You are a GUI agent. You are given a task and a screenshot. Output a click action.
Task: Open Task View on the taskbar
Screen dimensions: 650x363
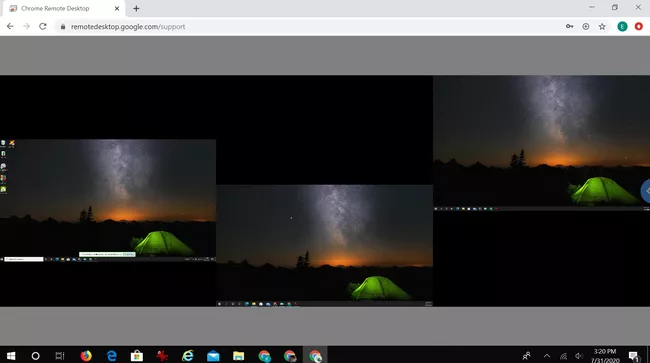60,356
